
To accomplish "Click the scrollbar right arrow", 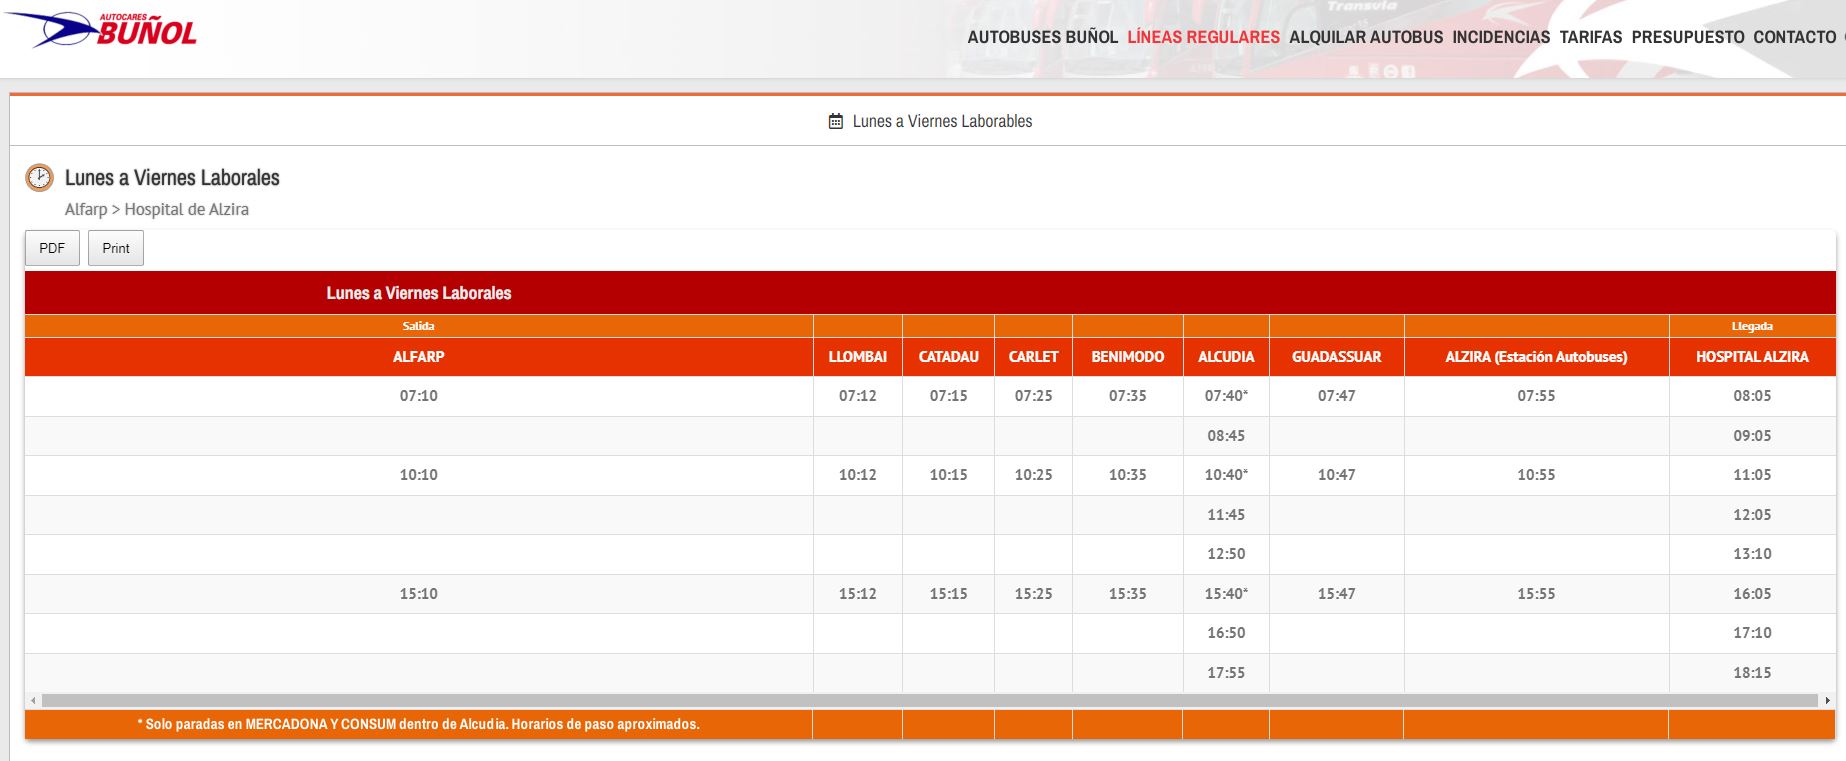I will (1827, 701).
